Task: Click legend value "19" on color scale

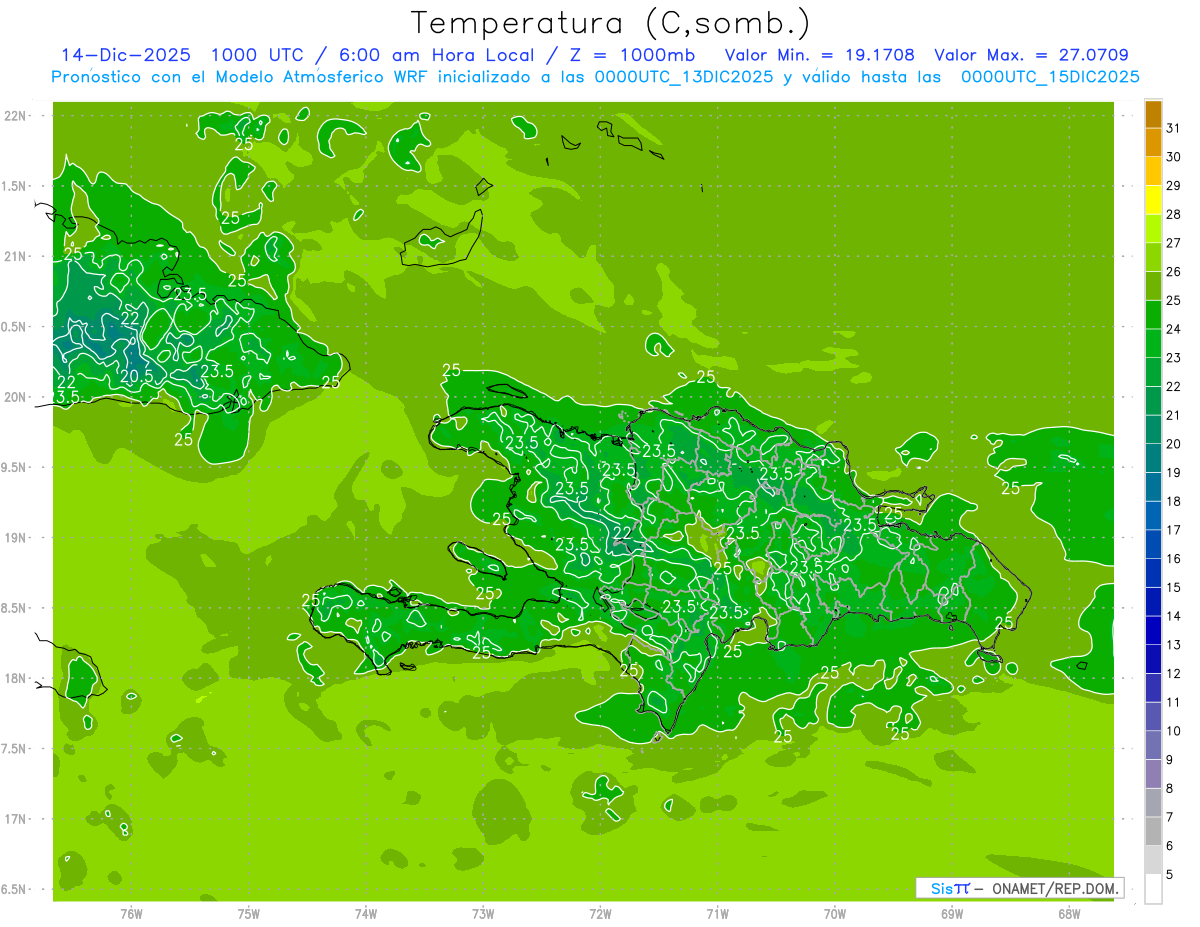Action: tap(1173, 473)
